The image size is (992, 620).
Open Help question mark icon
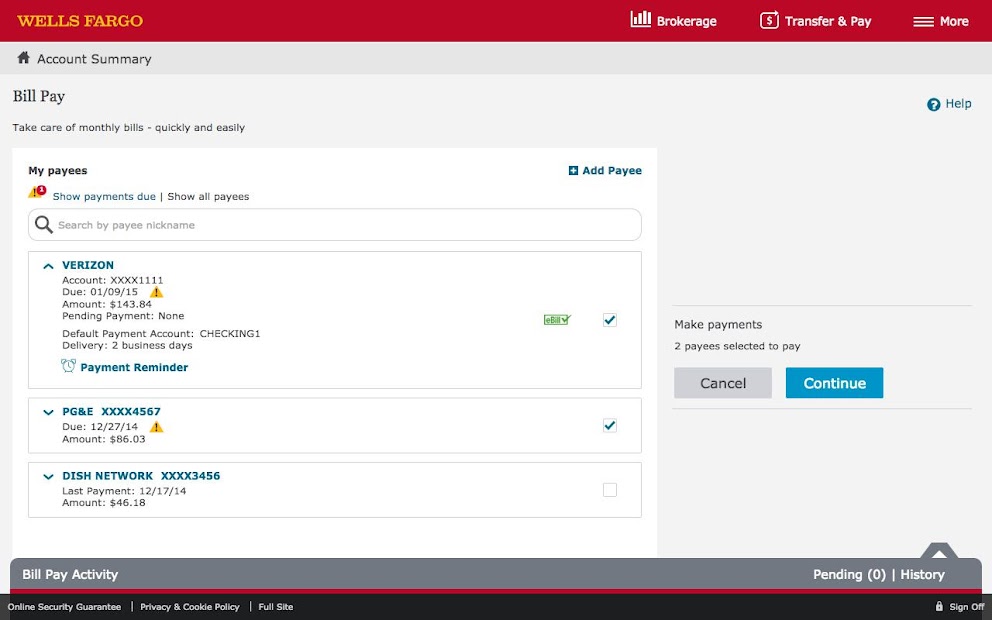933,104
